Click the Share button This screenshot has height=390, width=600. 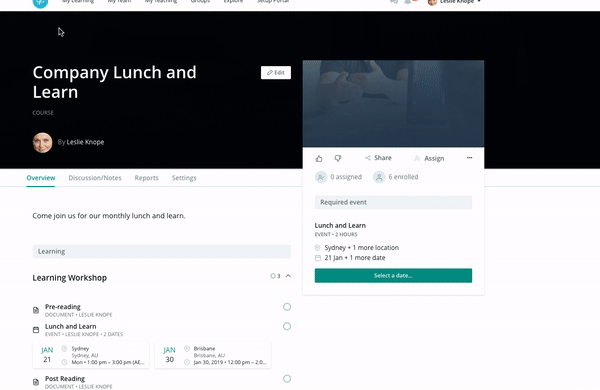(x=378, y=158)
